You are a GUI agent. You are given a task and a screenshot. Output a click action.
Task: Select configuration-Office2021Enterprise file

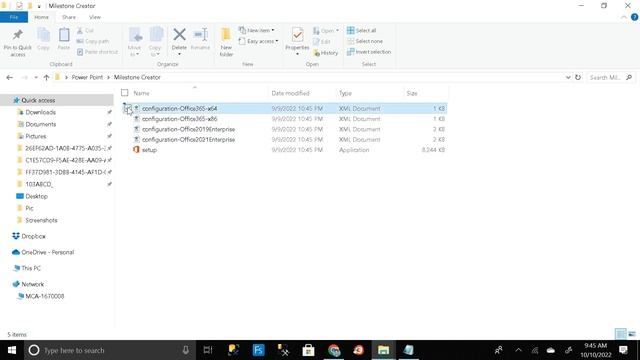coord(189,140)
